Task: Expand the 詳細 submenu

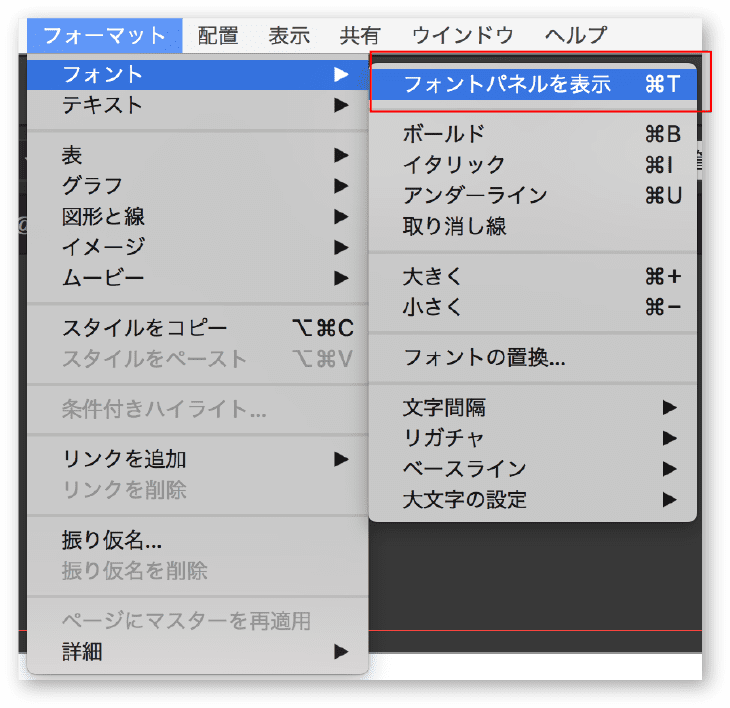Action: (198, 652)
